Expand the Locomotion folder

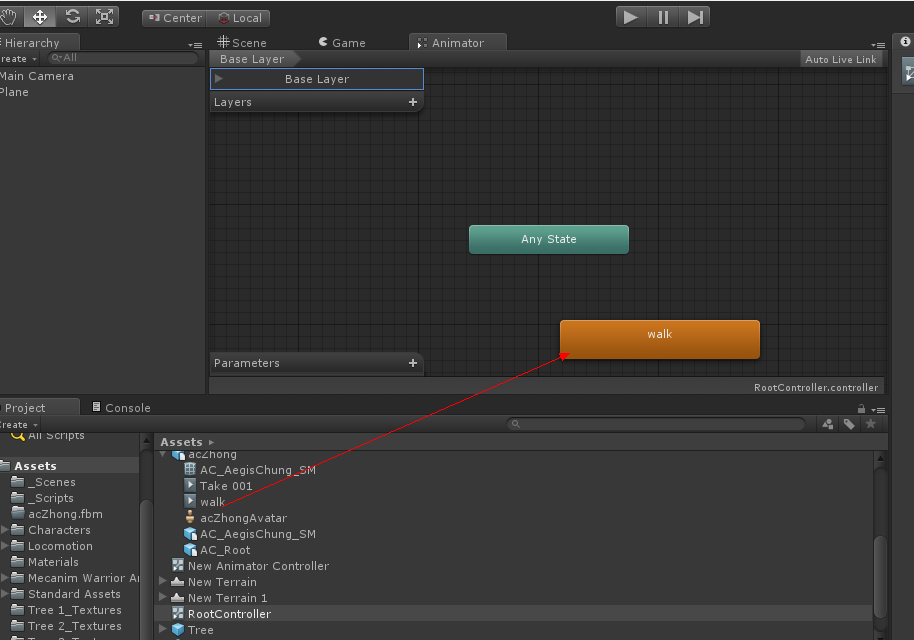pos(5,546)
